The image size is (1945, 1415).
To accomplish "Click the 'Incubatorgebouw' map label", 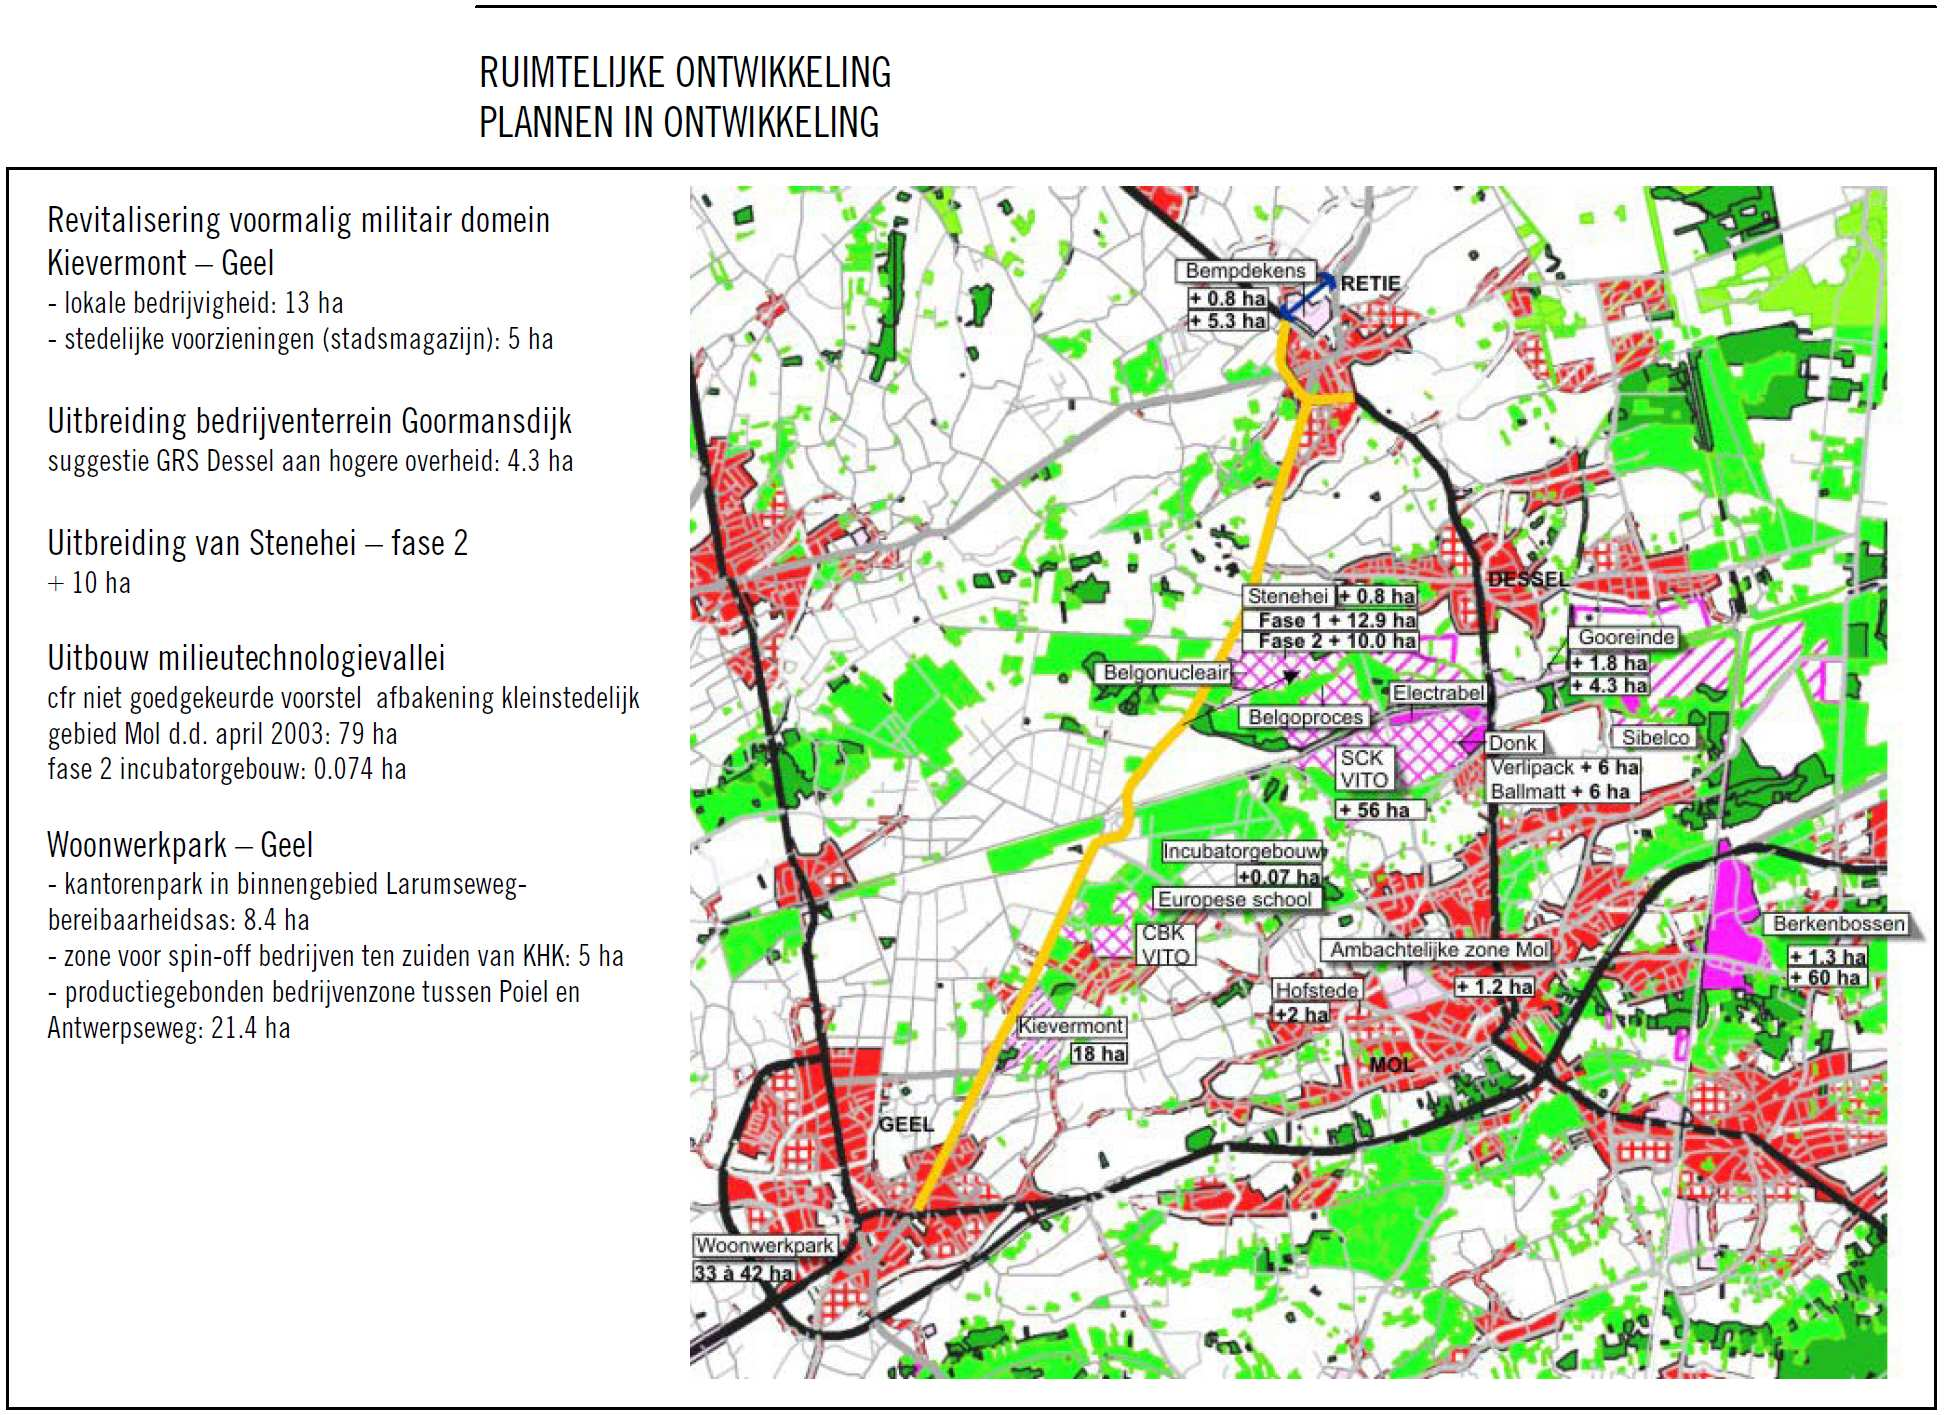I will (1241, 852).
